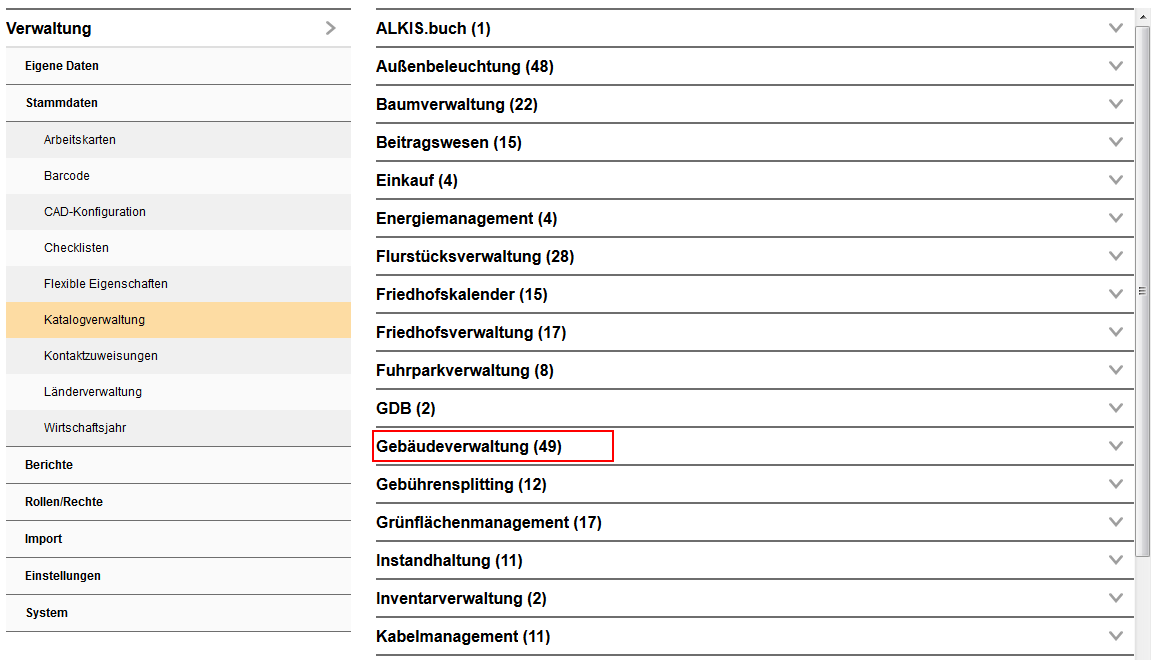Go to Berichte section
Viewport: 1159px width, 660px height.
49,465
